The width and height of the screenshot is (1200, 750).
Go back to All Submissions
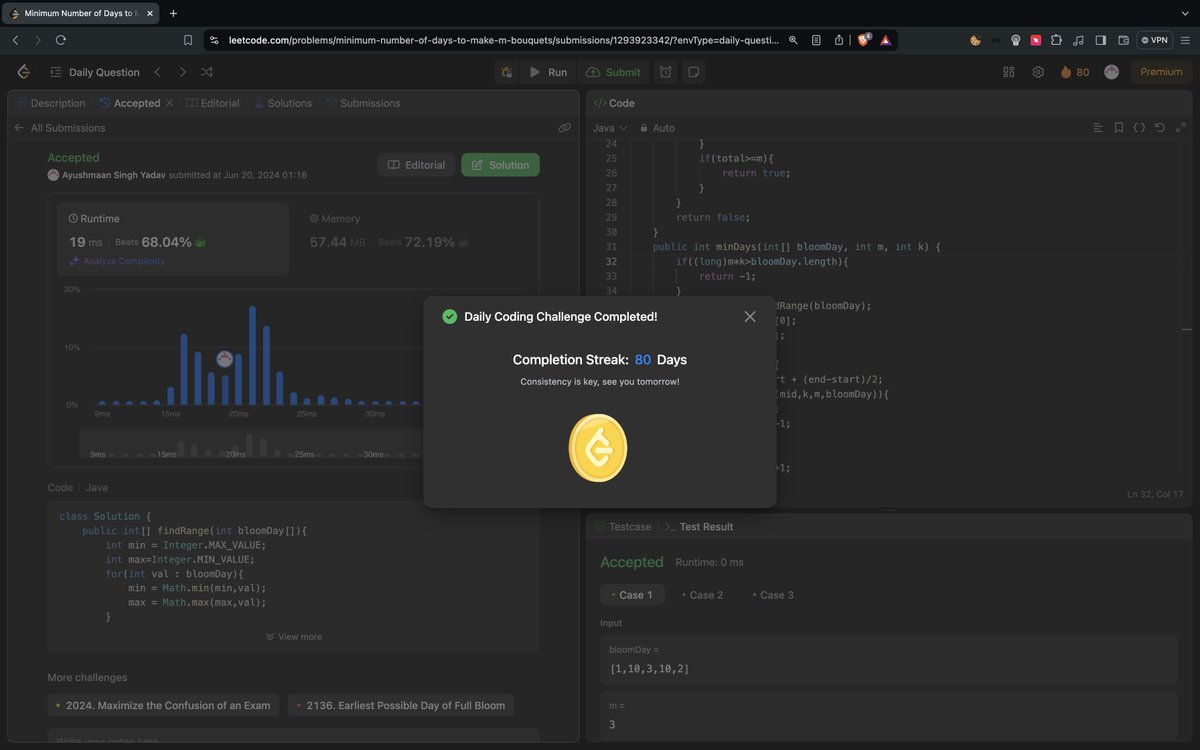[x=59, y=128]
